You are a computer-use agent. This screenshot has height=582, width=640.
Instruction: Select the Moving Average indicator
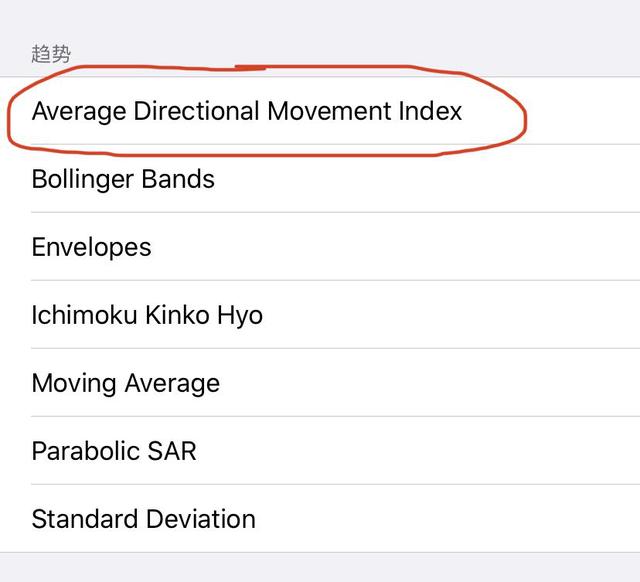point(320,383)
